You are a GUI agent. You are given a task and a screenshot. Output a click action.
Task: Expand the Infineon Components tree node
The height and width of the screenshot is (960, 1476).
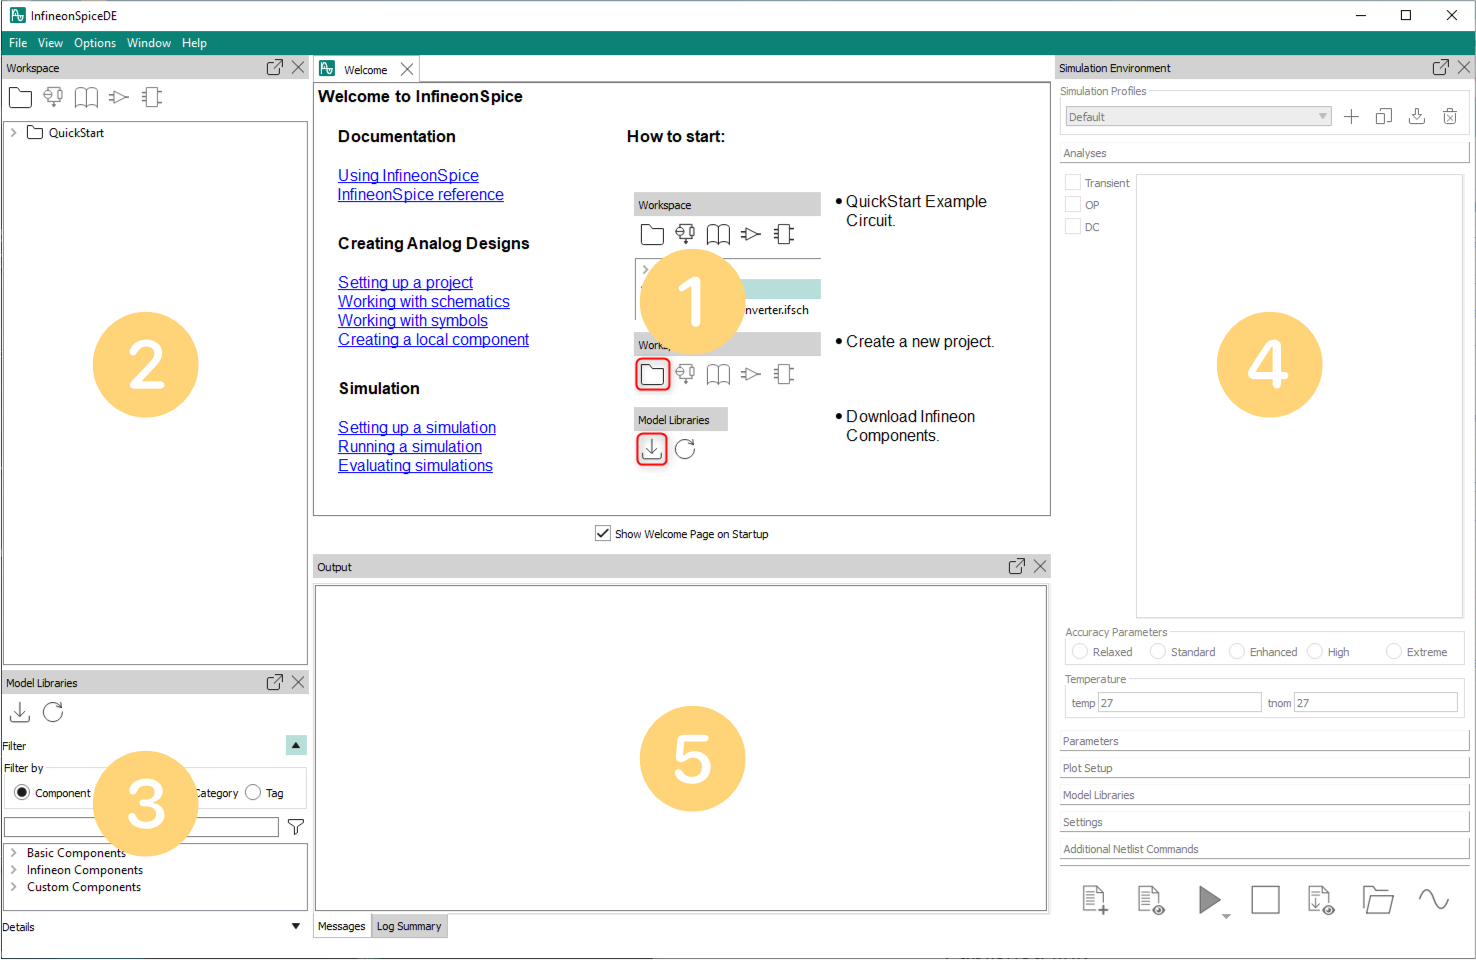point(13,870)
